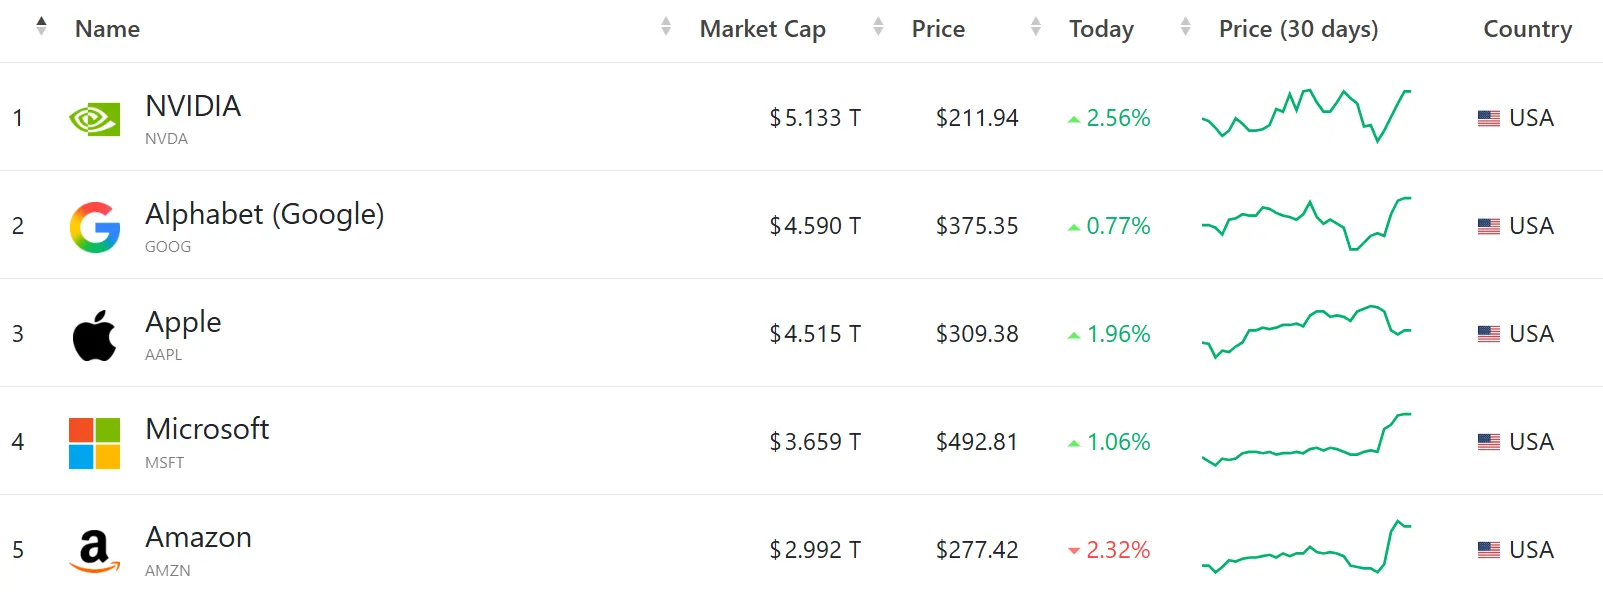
Task: Open the Alphabet (Google) company link
Action: point(265,214)
